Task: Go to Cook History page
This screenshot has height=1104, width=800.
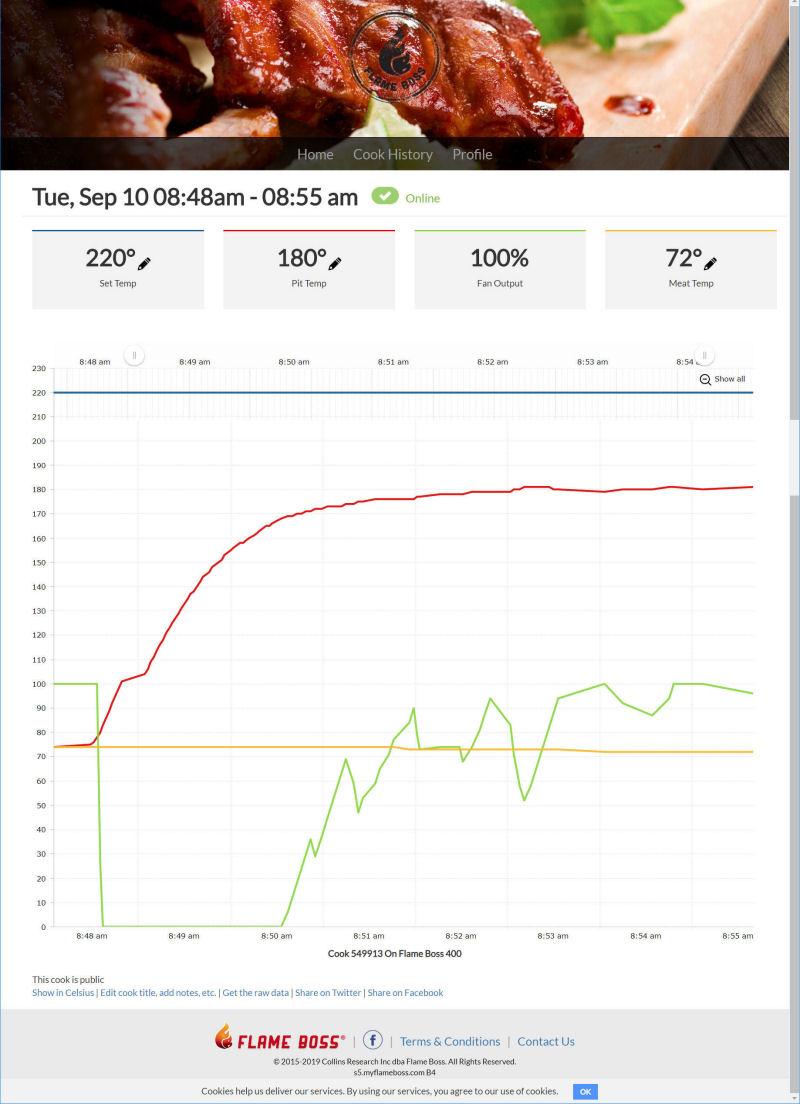Action: point(392,154)
